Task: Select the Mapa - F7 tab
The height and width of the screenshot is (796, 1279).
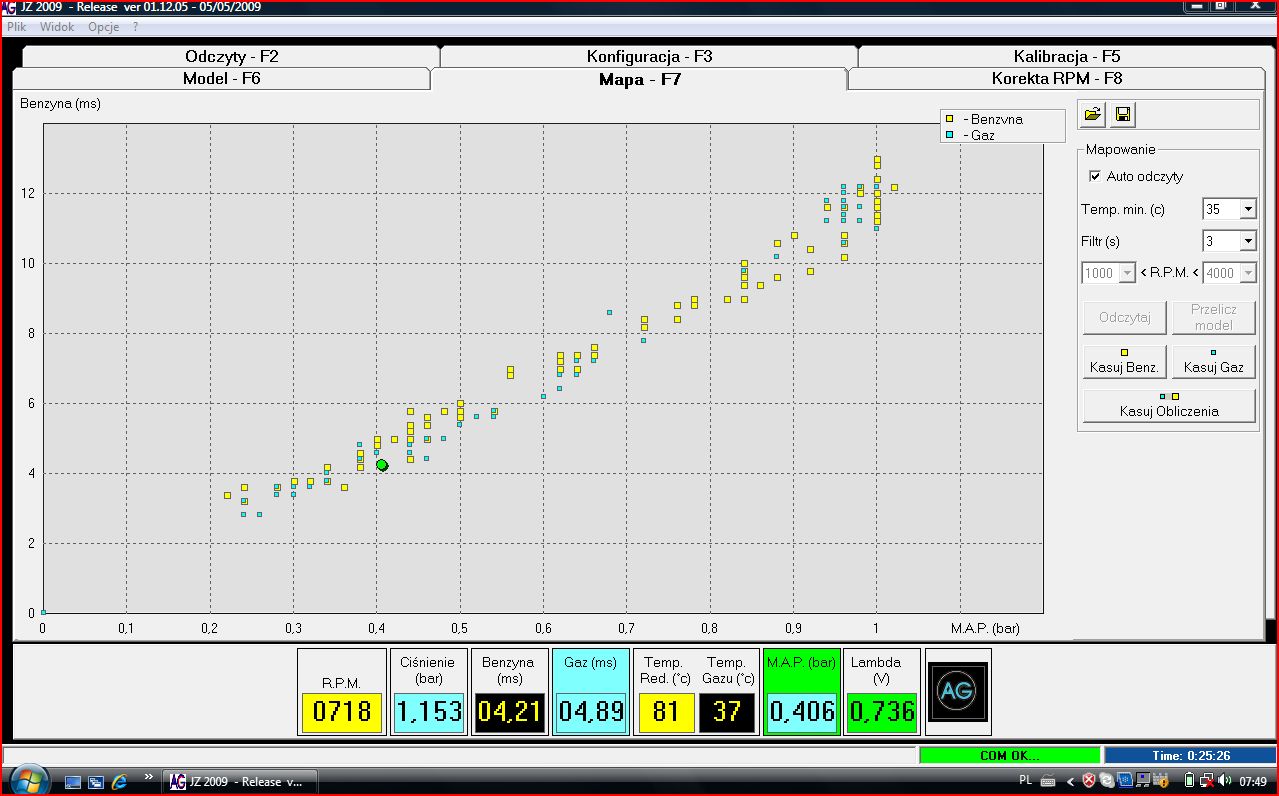Action: 639,79
